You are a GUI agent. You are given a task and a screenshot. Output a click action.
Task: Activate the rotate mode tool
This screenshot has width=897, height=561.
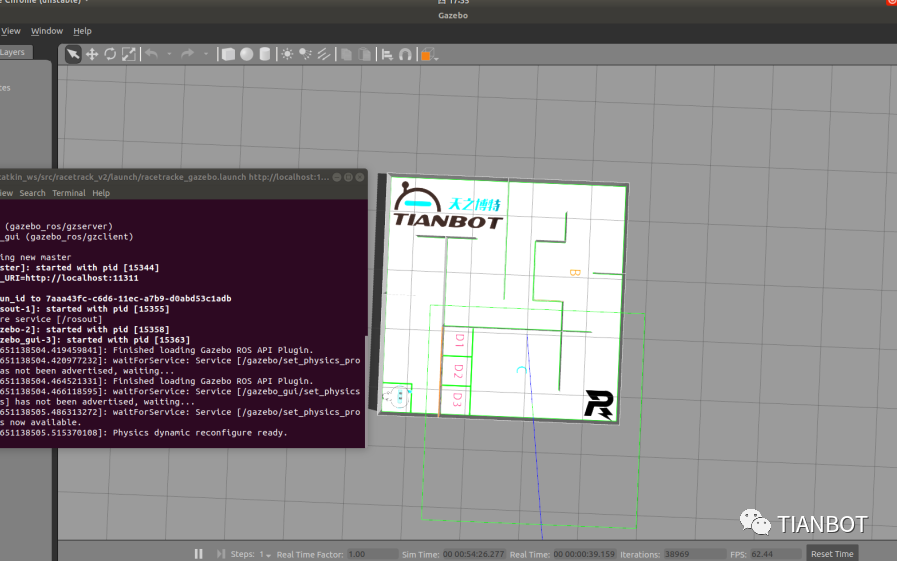click(x=110, y=54)
